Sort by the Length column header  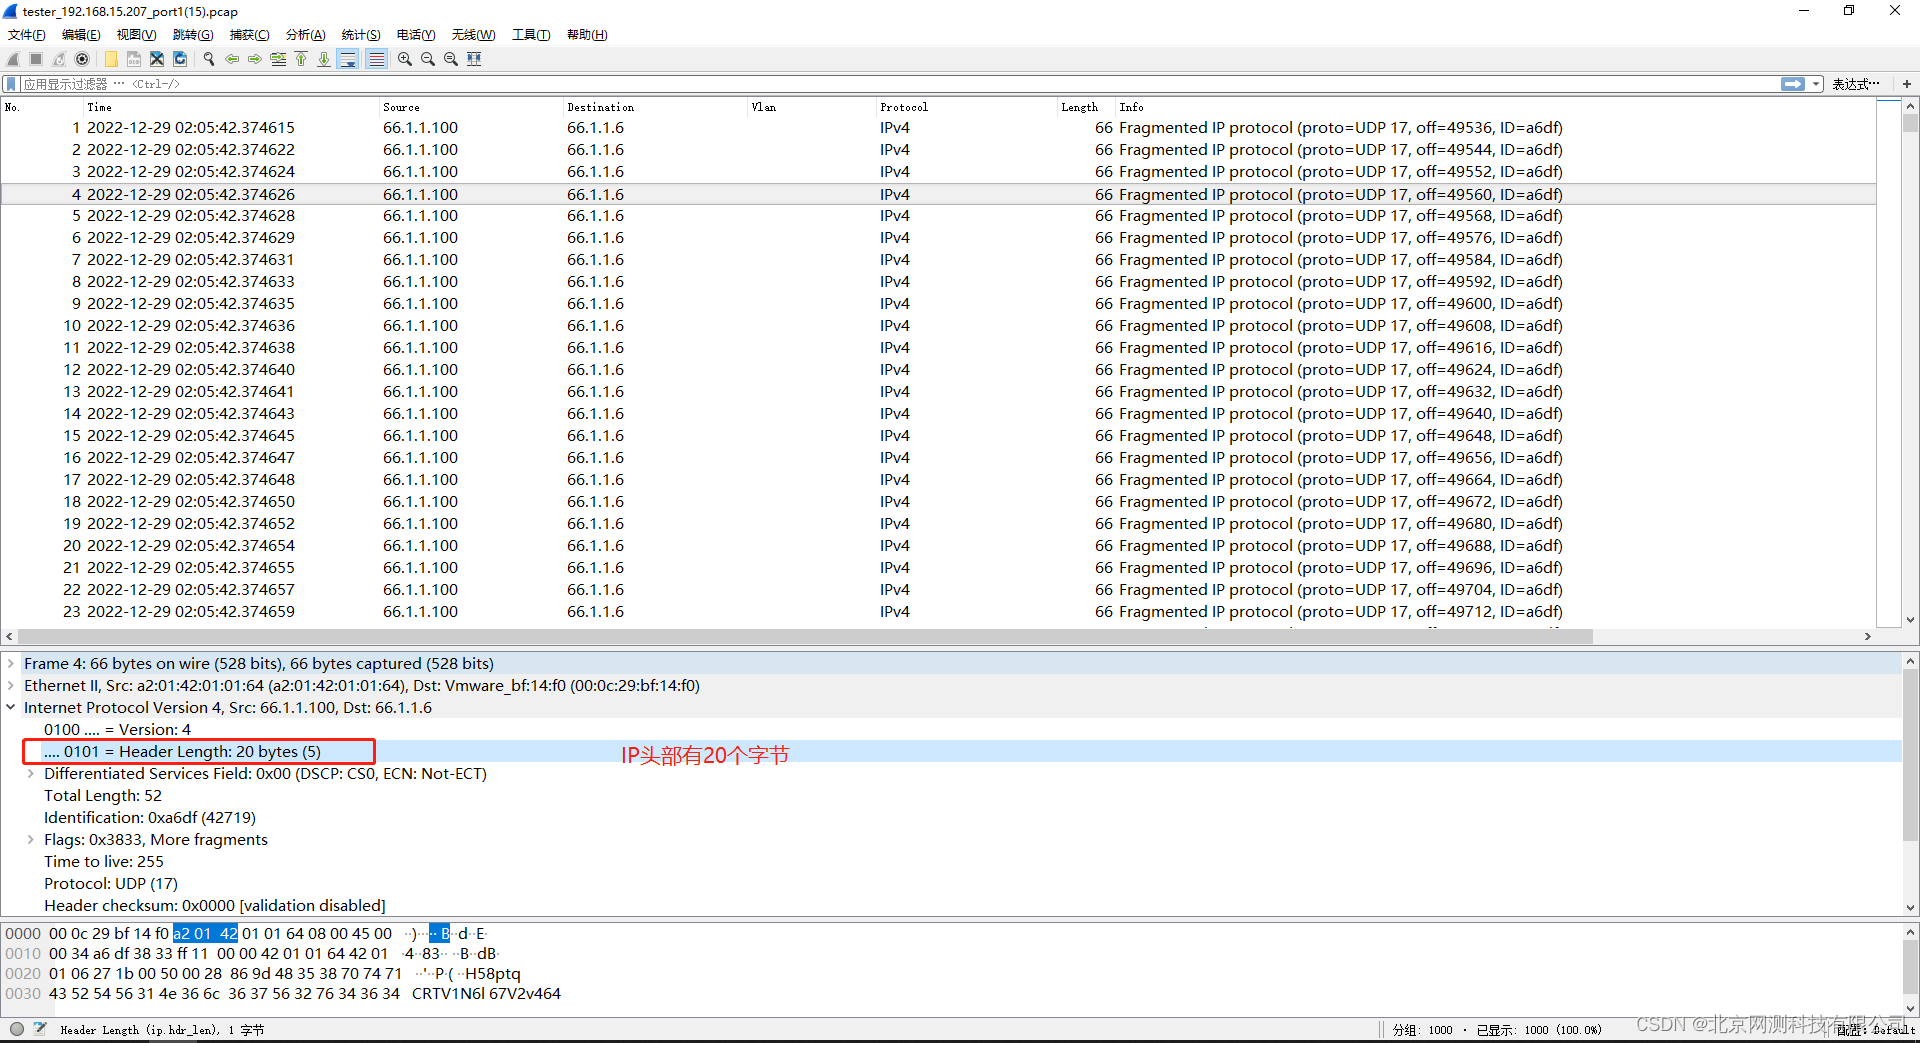tap(1085, 107)
